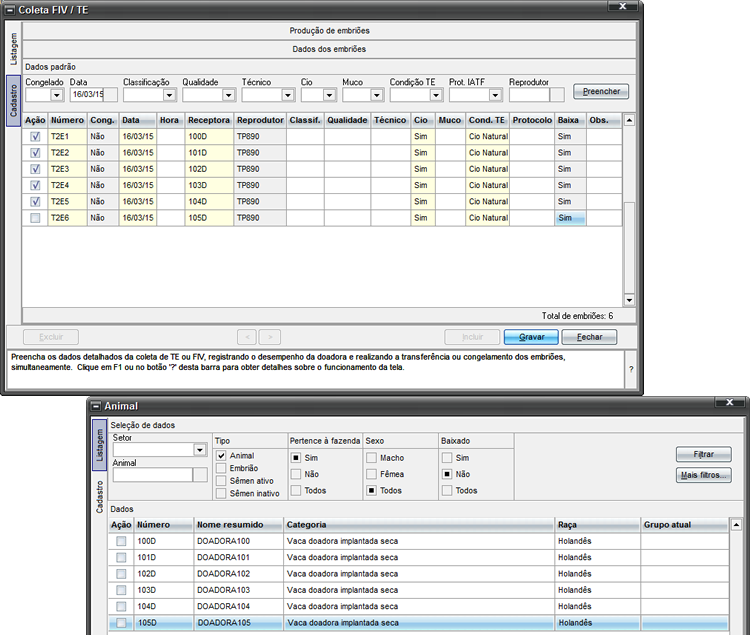Viewport: 750px width, 635px height.
Task: Uncheck the checkbox for embryo T2E3
Action: 35,169
